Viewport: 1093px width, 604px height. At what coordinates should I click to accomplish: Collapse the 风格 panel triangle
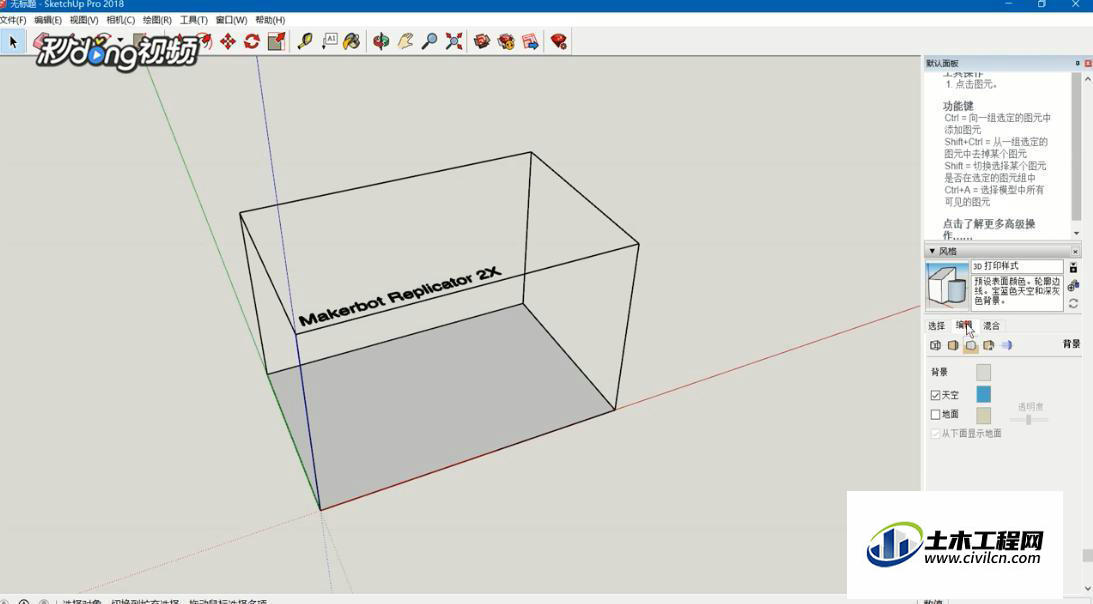932,251
